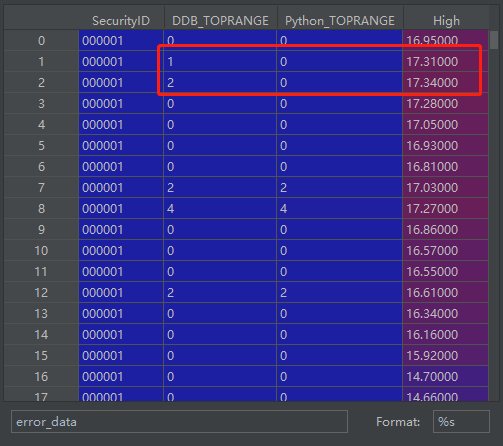Select the High column header
The height and width of the screenshot is (446, 503).
tap(446, 21)
